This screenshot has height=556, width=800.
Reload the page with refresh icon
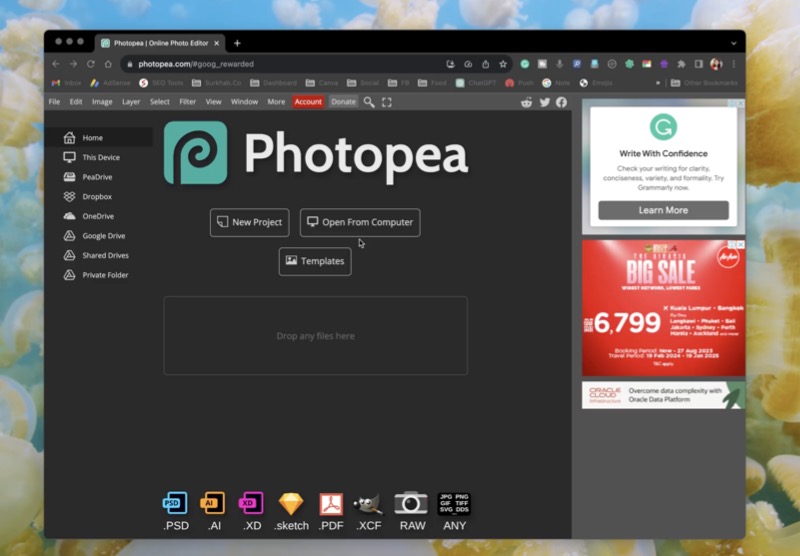pyautogui.click(x=91, y=64)
